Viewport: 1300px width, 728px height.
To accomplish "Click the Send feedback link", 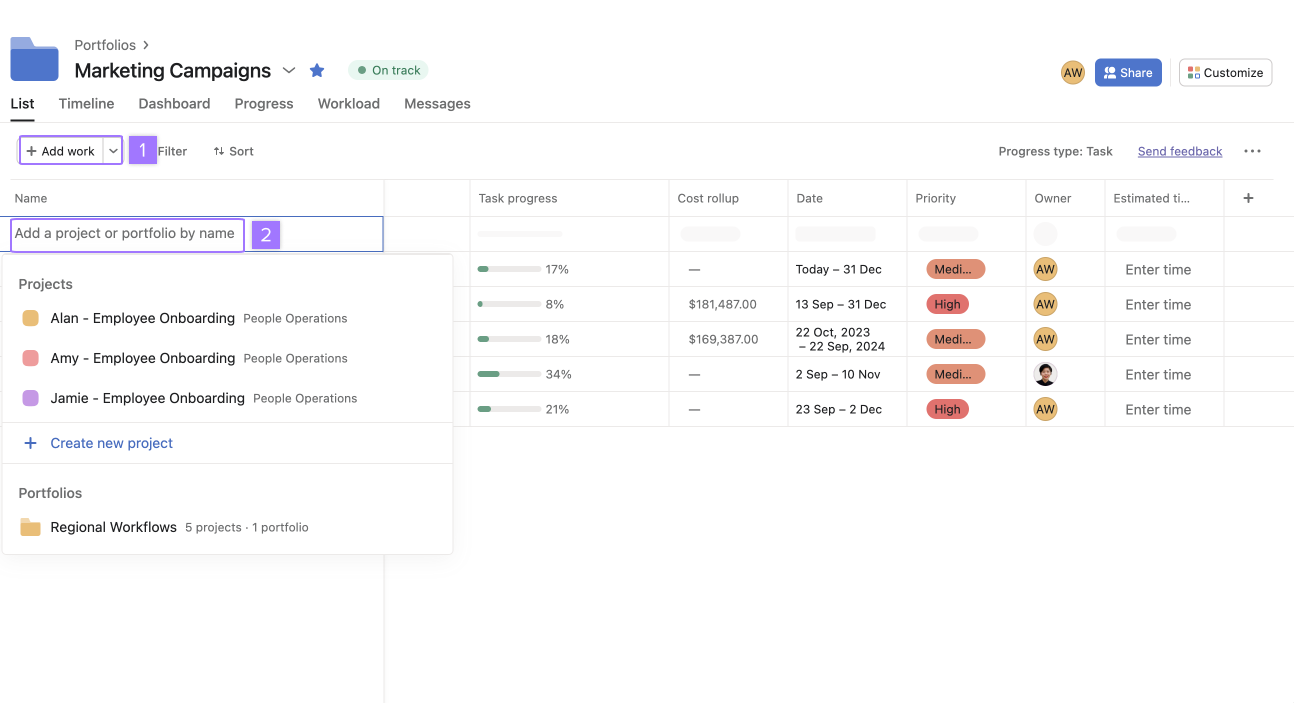I will (1179, 152).
